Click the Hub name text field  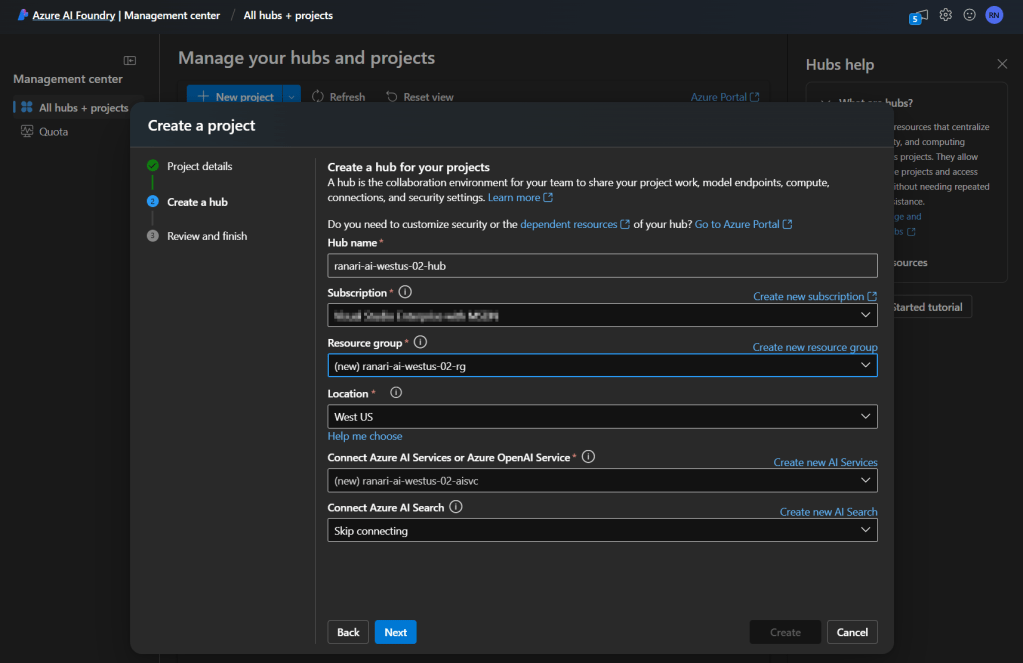pyautogui.click(x=602, y=265)
